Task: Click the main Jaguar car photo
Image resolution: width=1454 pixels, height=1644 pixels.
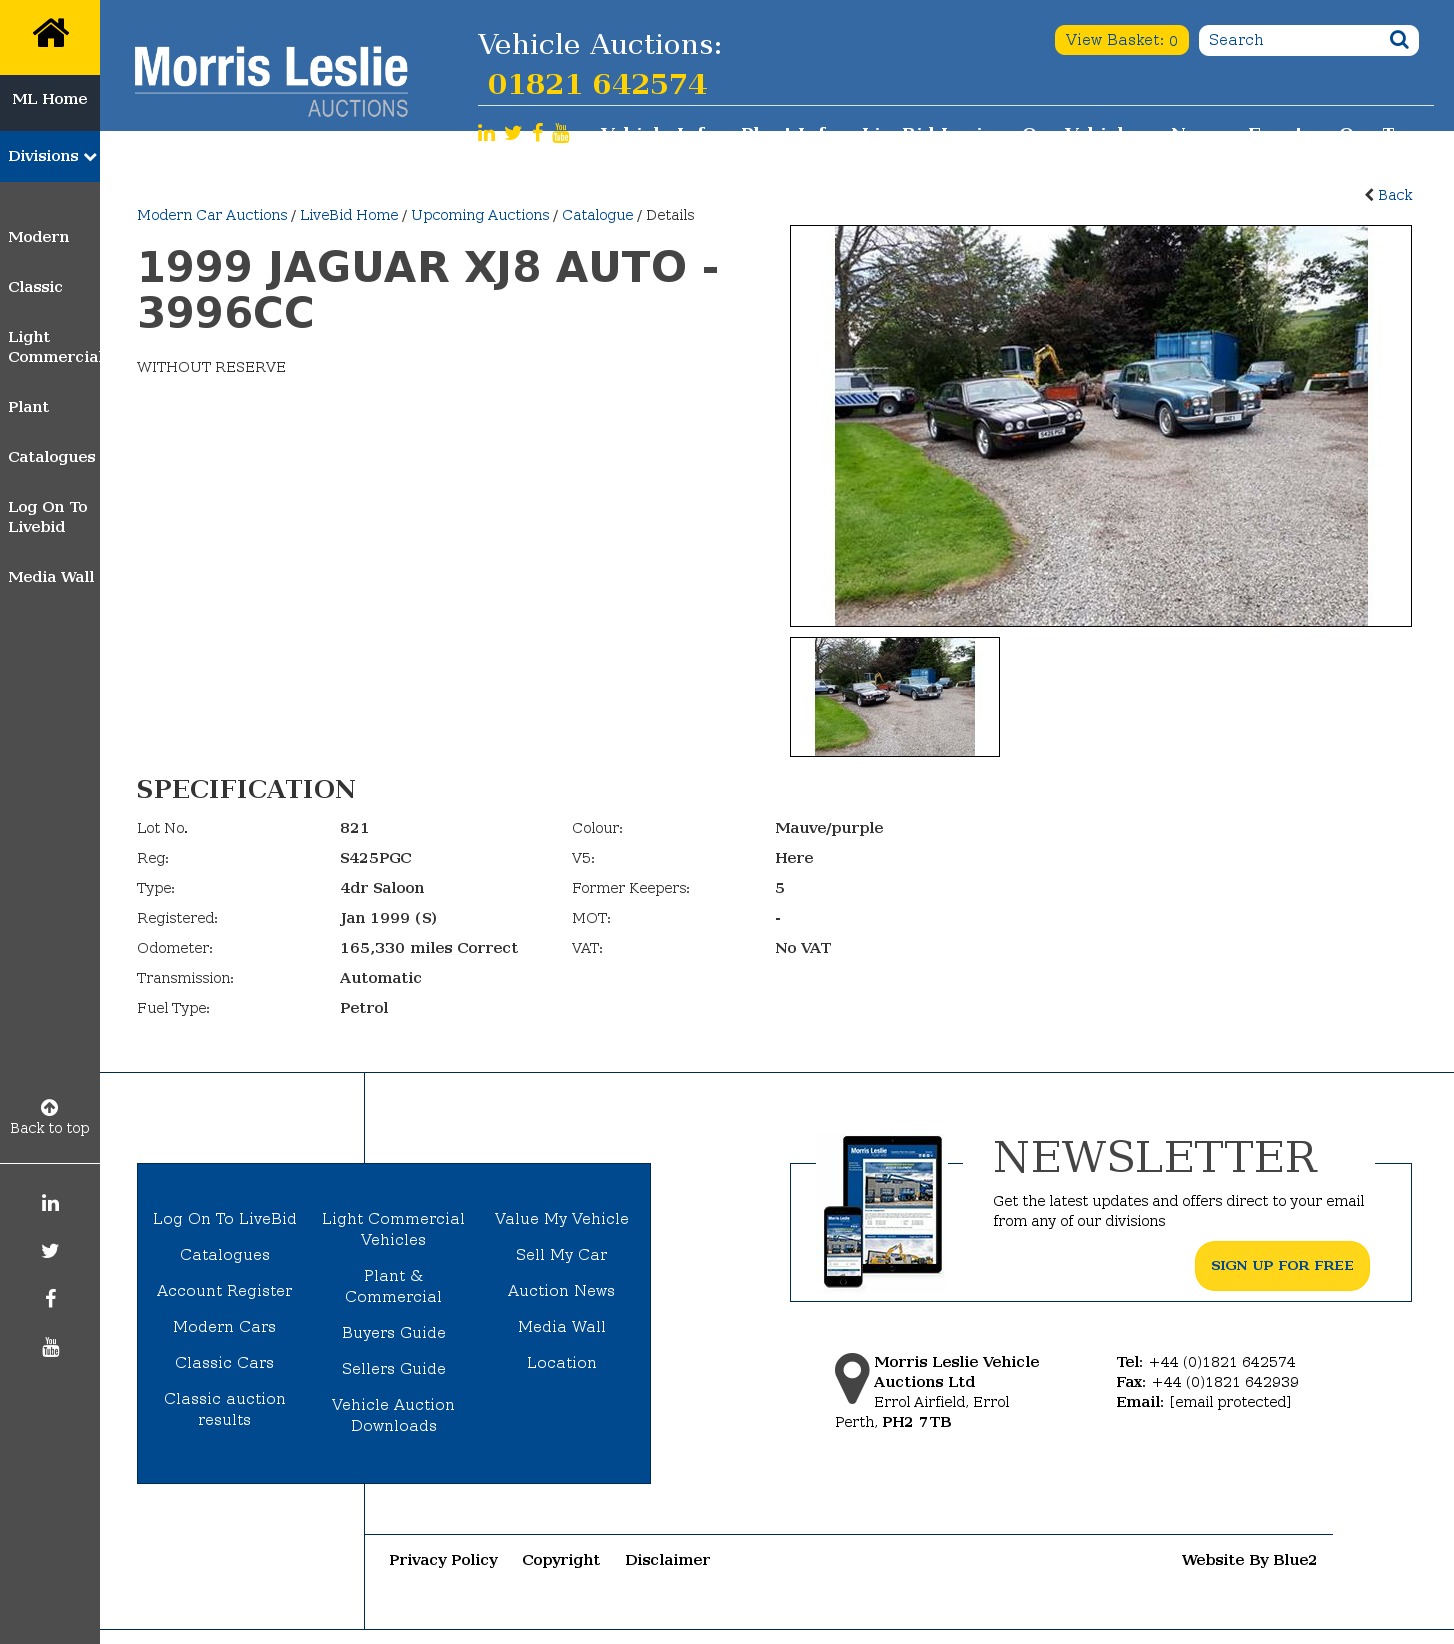Action: click(x=1101, y=426)
